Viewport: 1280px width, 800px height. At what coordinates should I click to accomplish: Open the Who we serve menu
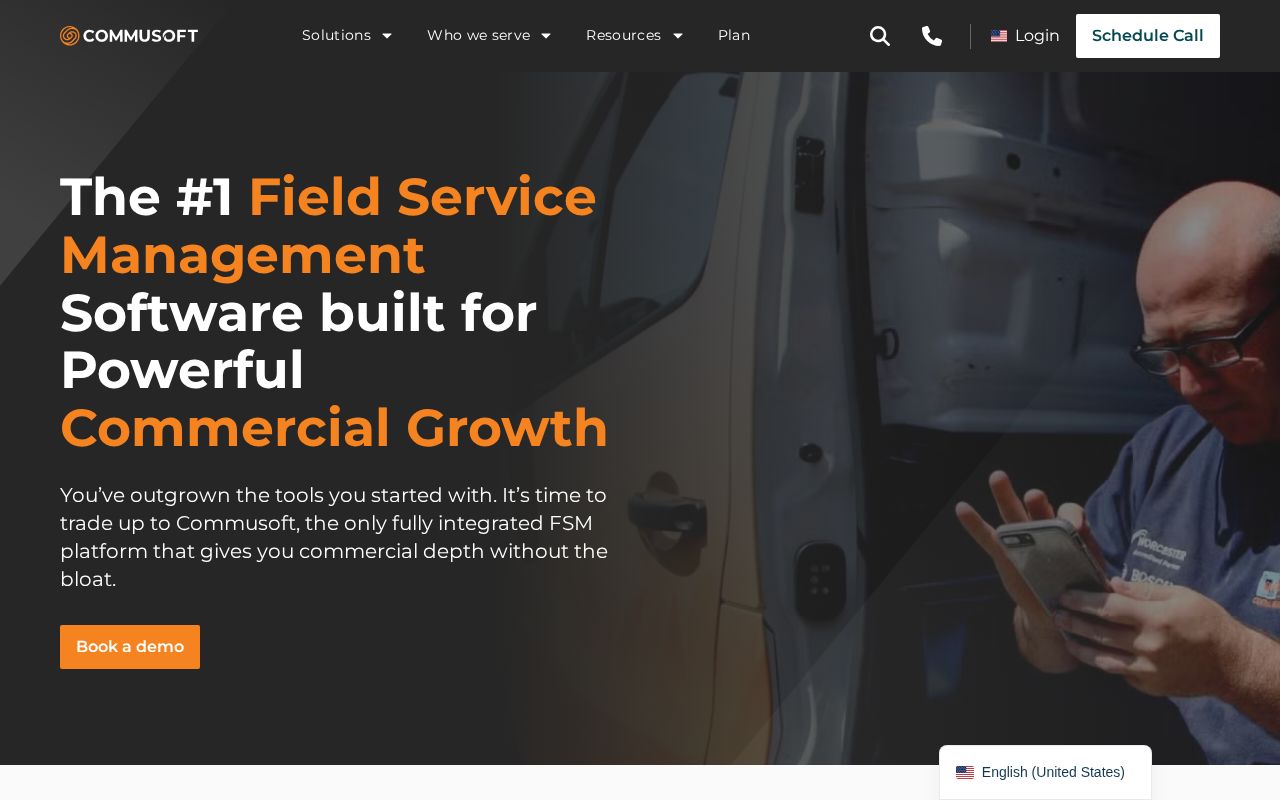478,36
